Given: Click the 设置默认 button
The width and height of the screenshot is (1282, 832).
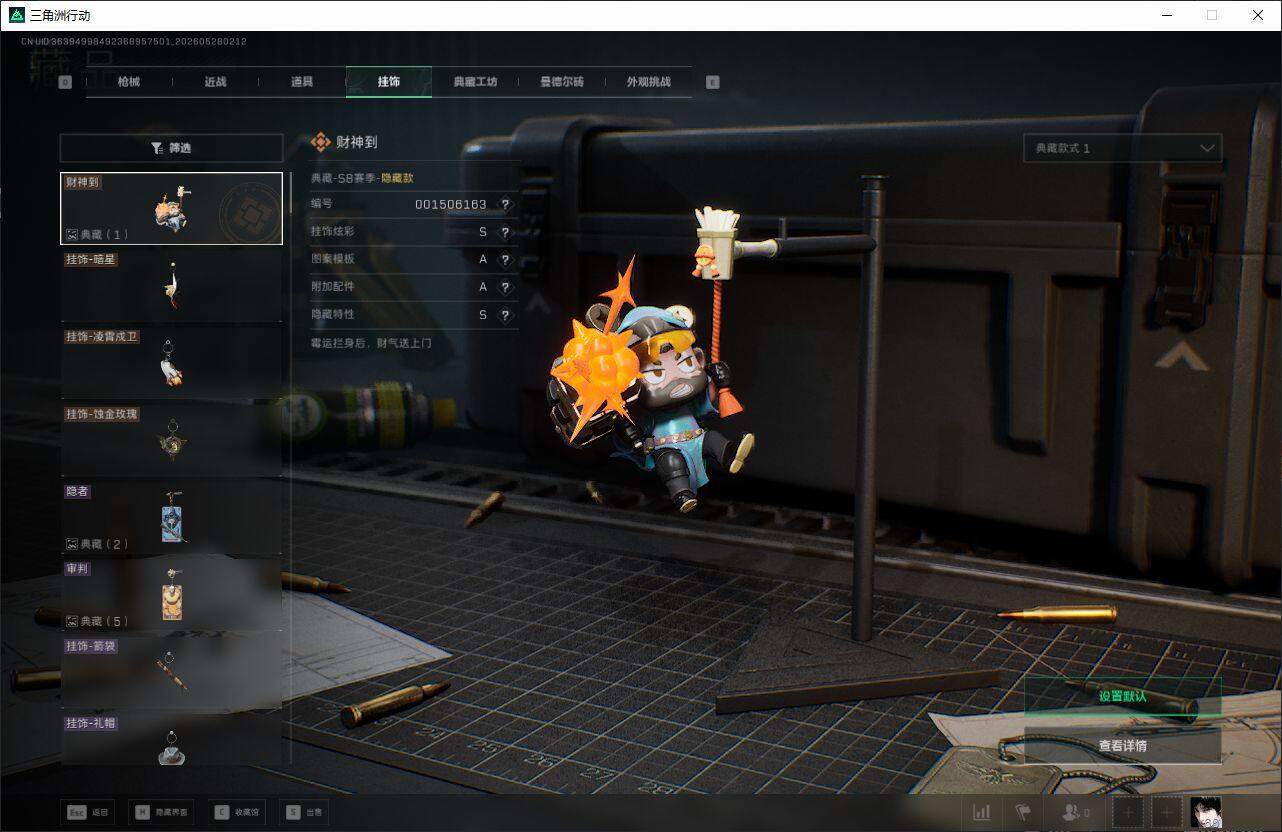Looking at the screenshot, I should (x=1122, y=696).
